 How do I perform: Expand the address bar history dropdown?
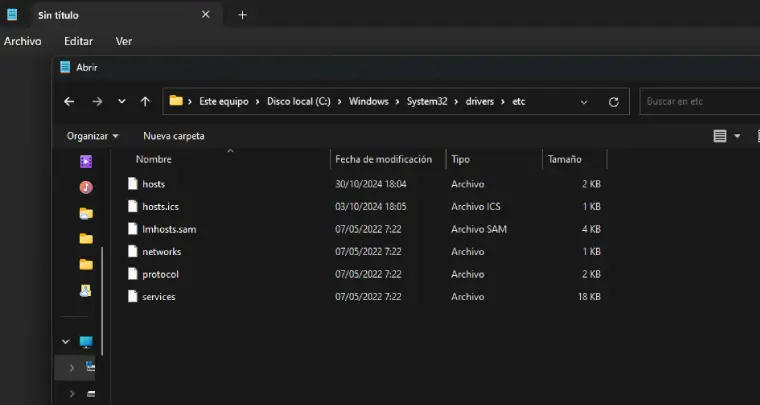point(584,102)
